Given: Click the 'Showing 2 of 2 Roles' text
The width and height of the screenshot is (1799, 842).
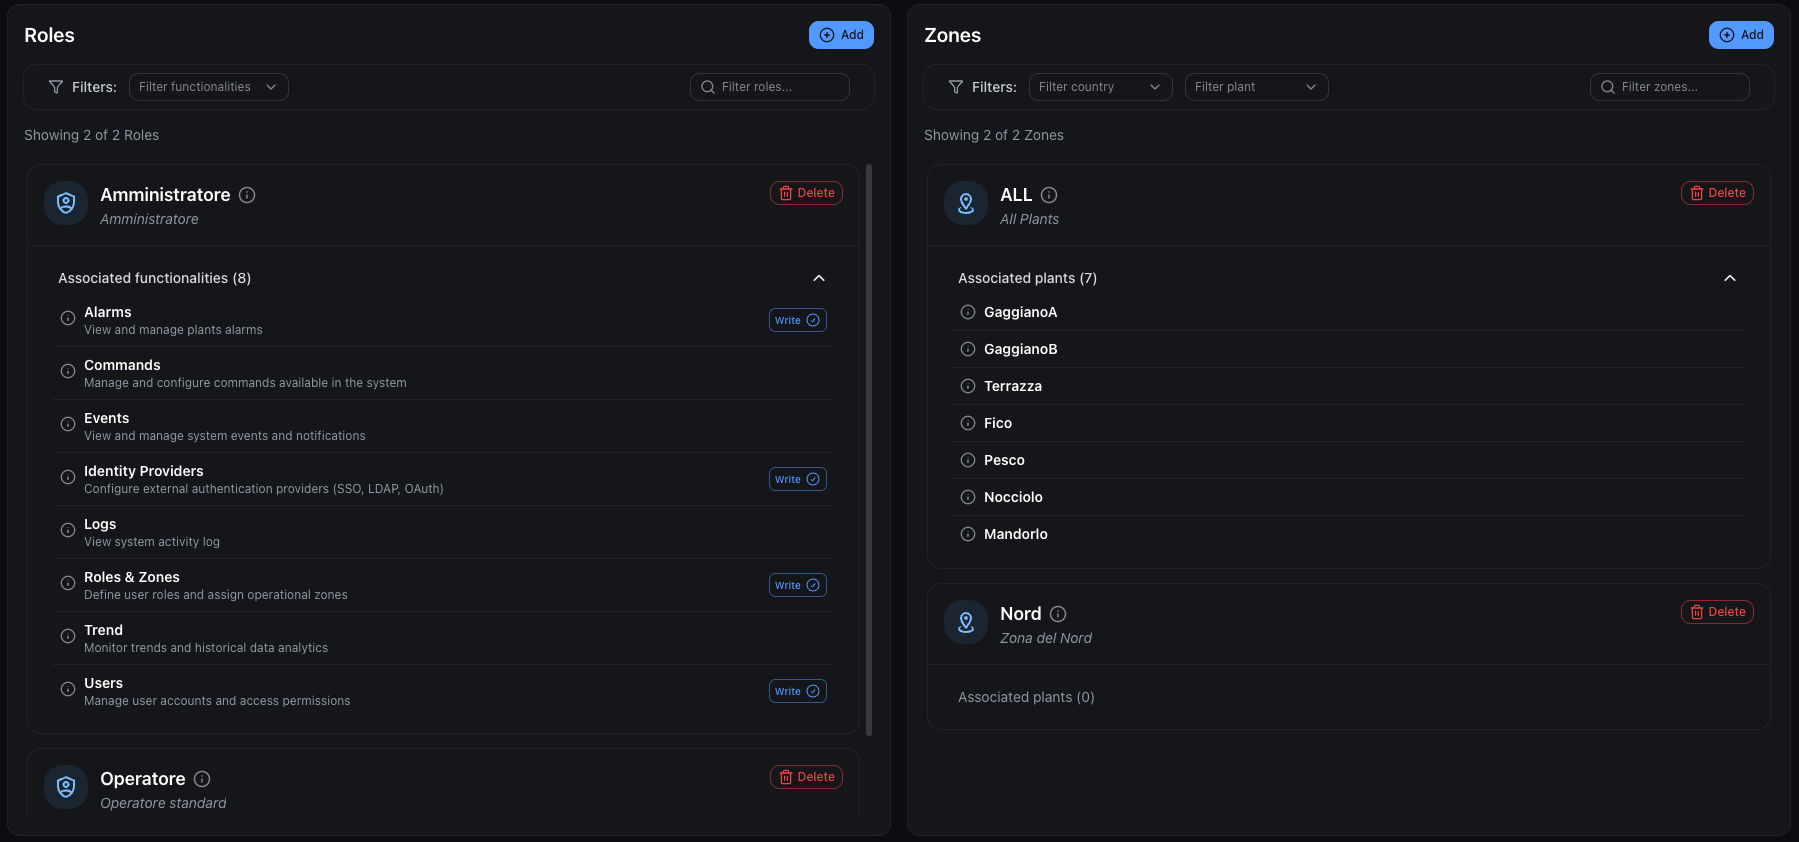Looking at the screenshot, I should (x=91, y=135).
